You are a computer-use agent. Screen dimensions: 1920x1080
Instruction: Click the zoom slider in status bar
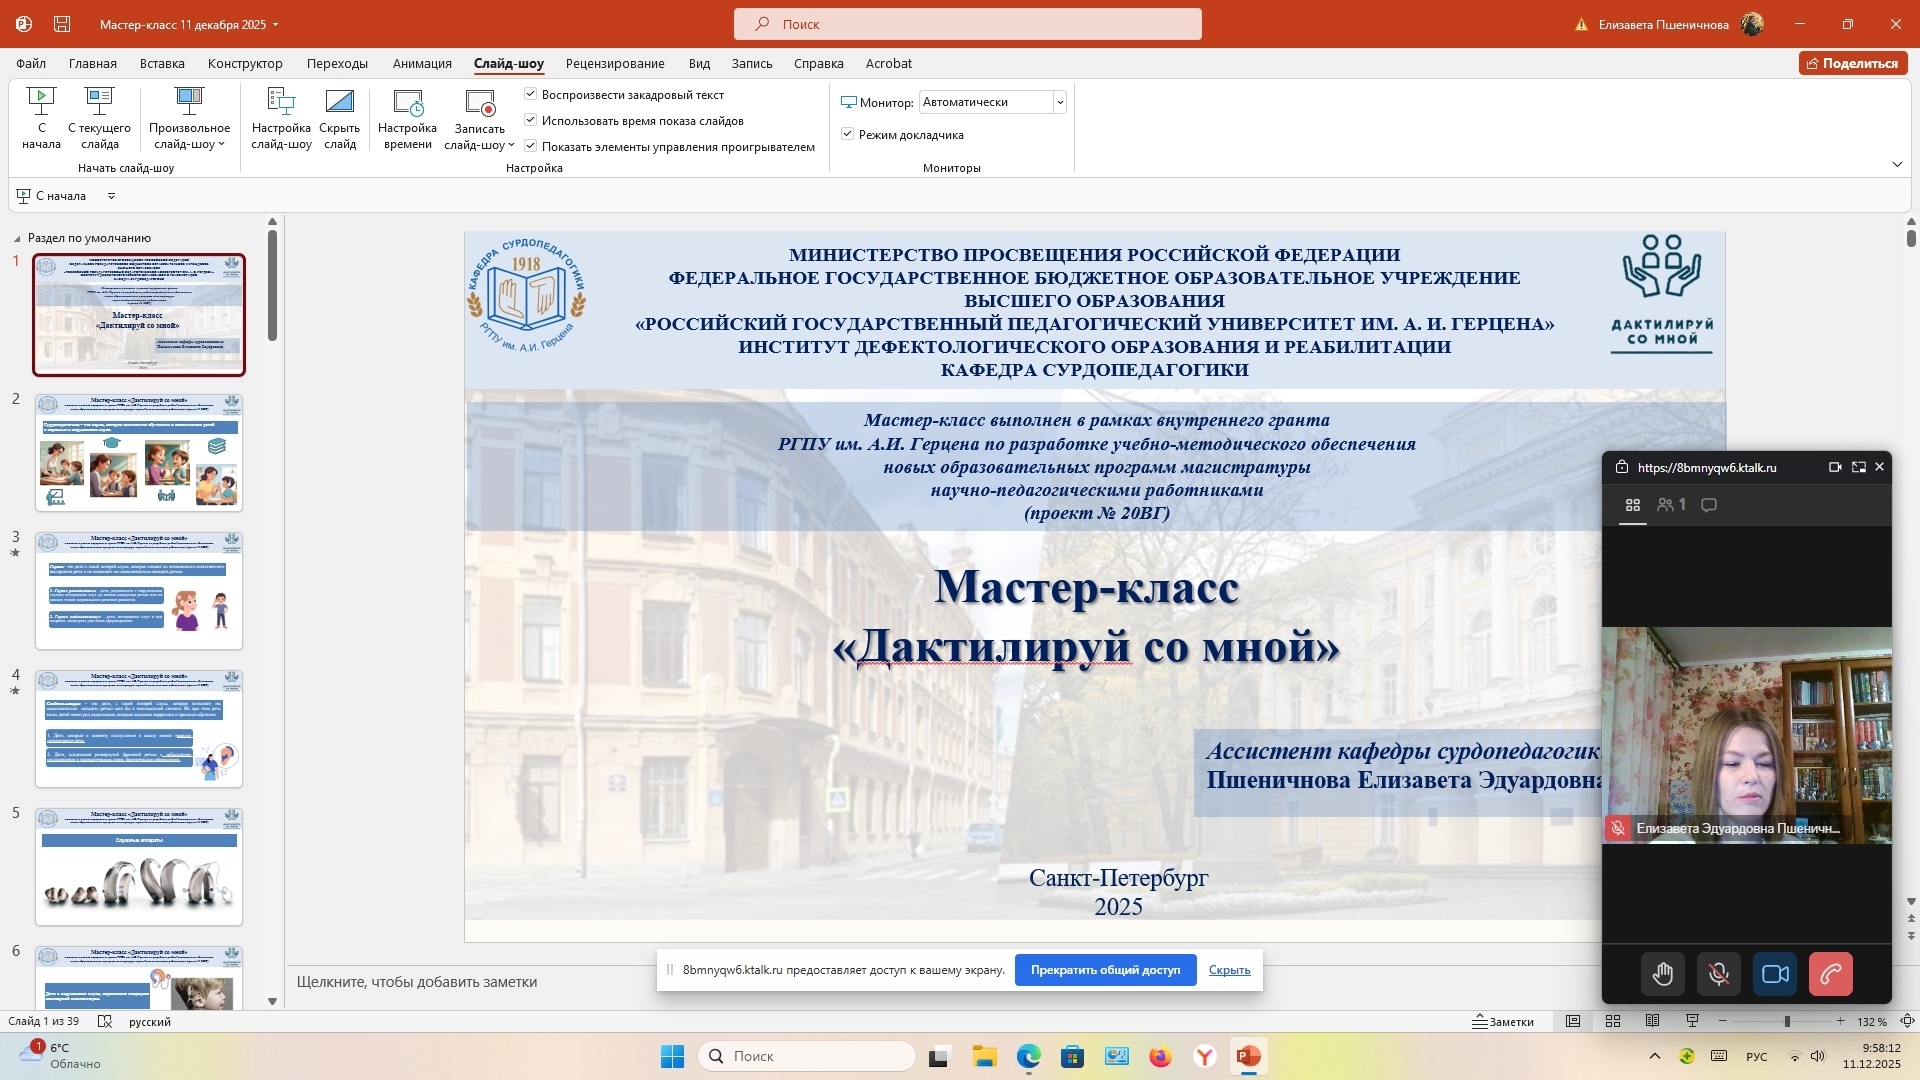1787,1021
